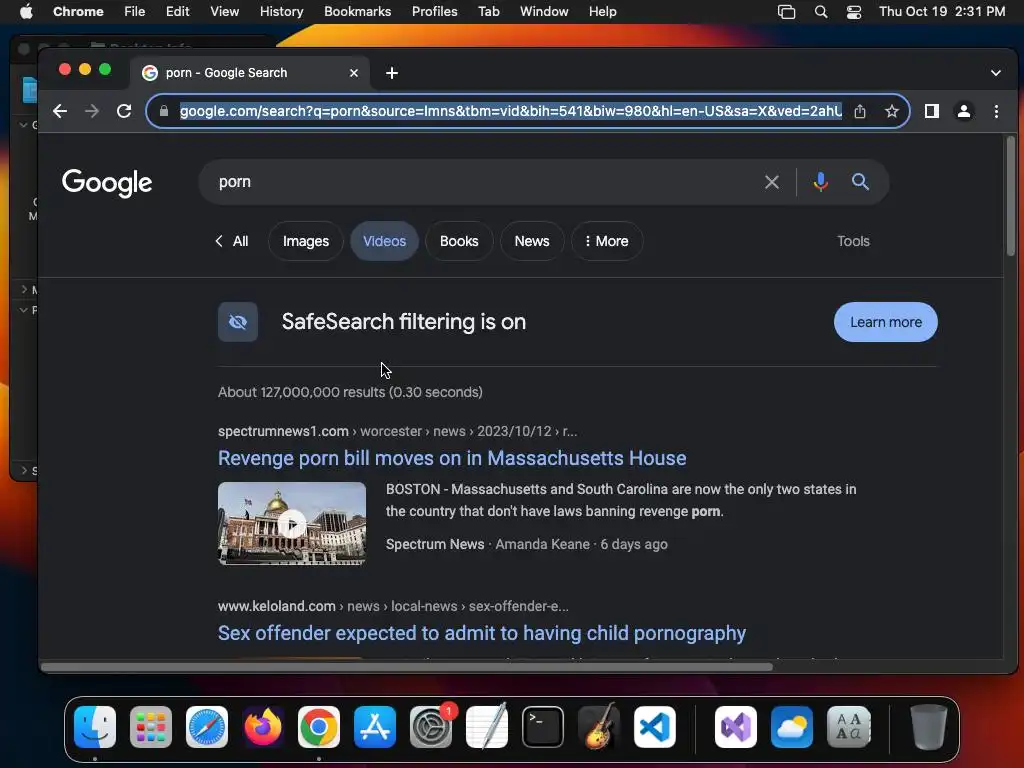The height and width of the screenshot is (768, 1024).
Task: Launch Safari from the Dock
Action: pos(207,727)
